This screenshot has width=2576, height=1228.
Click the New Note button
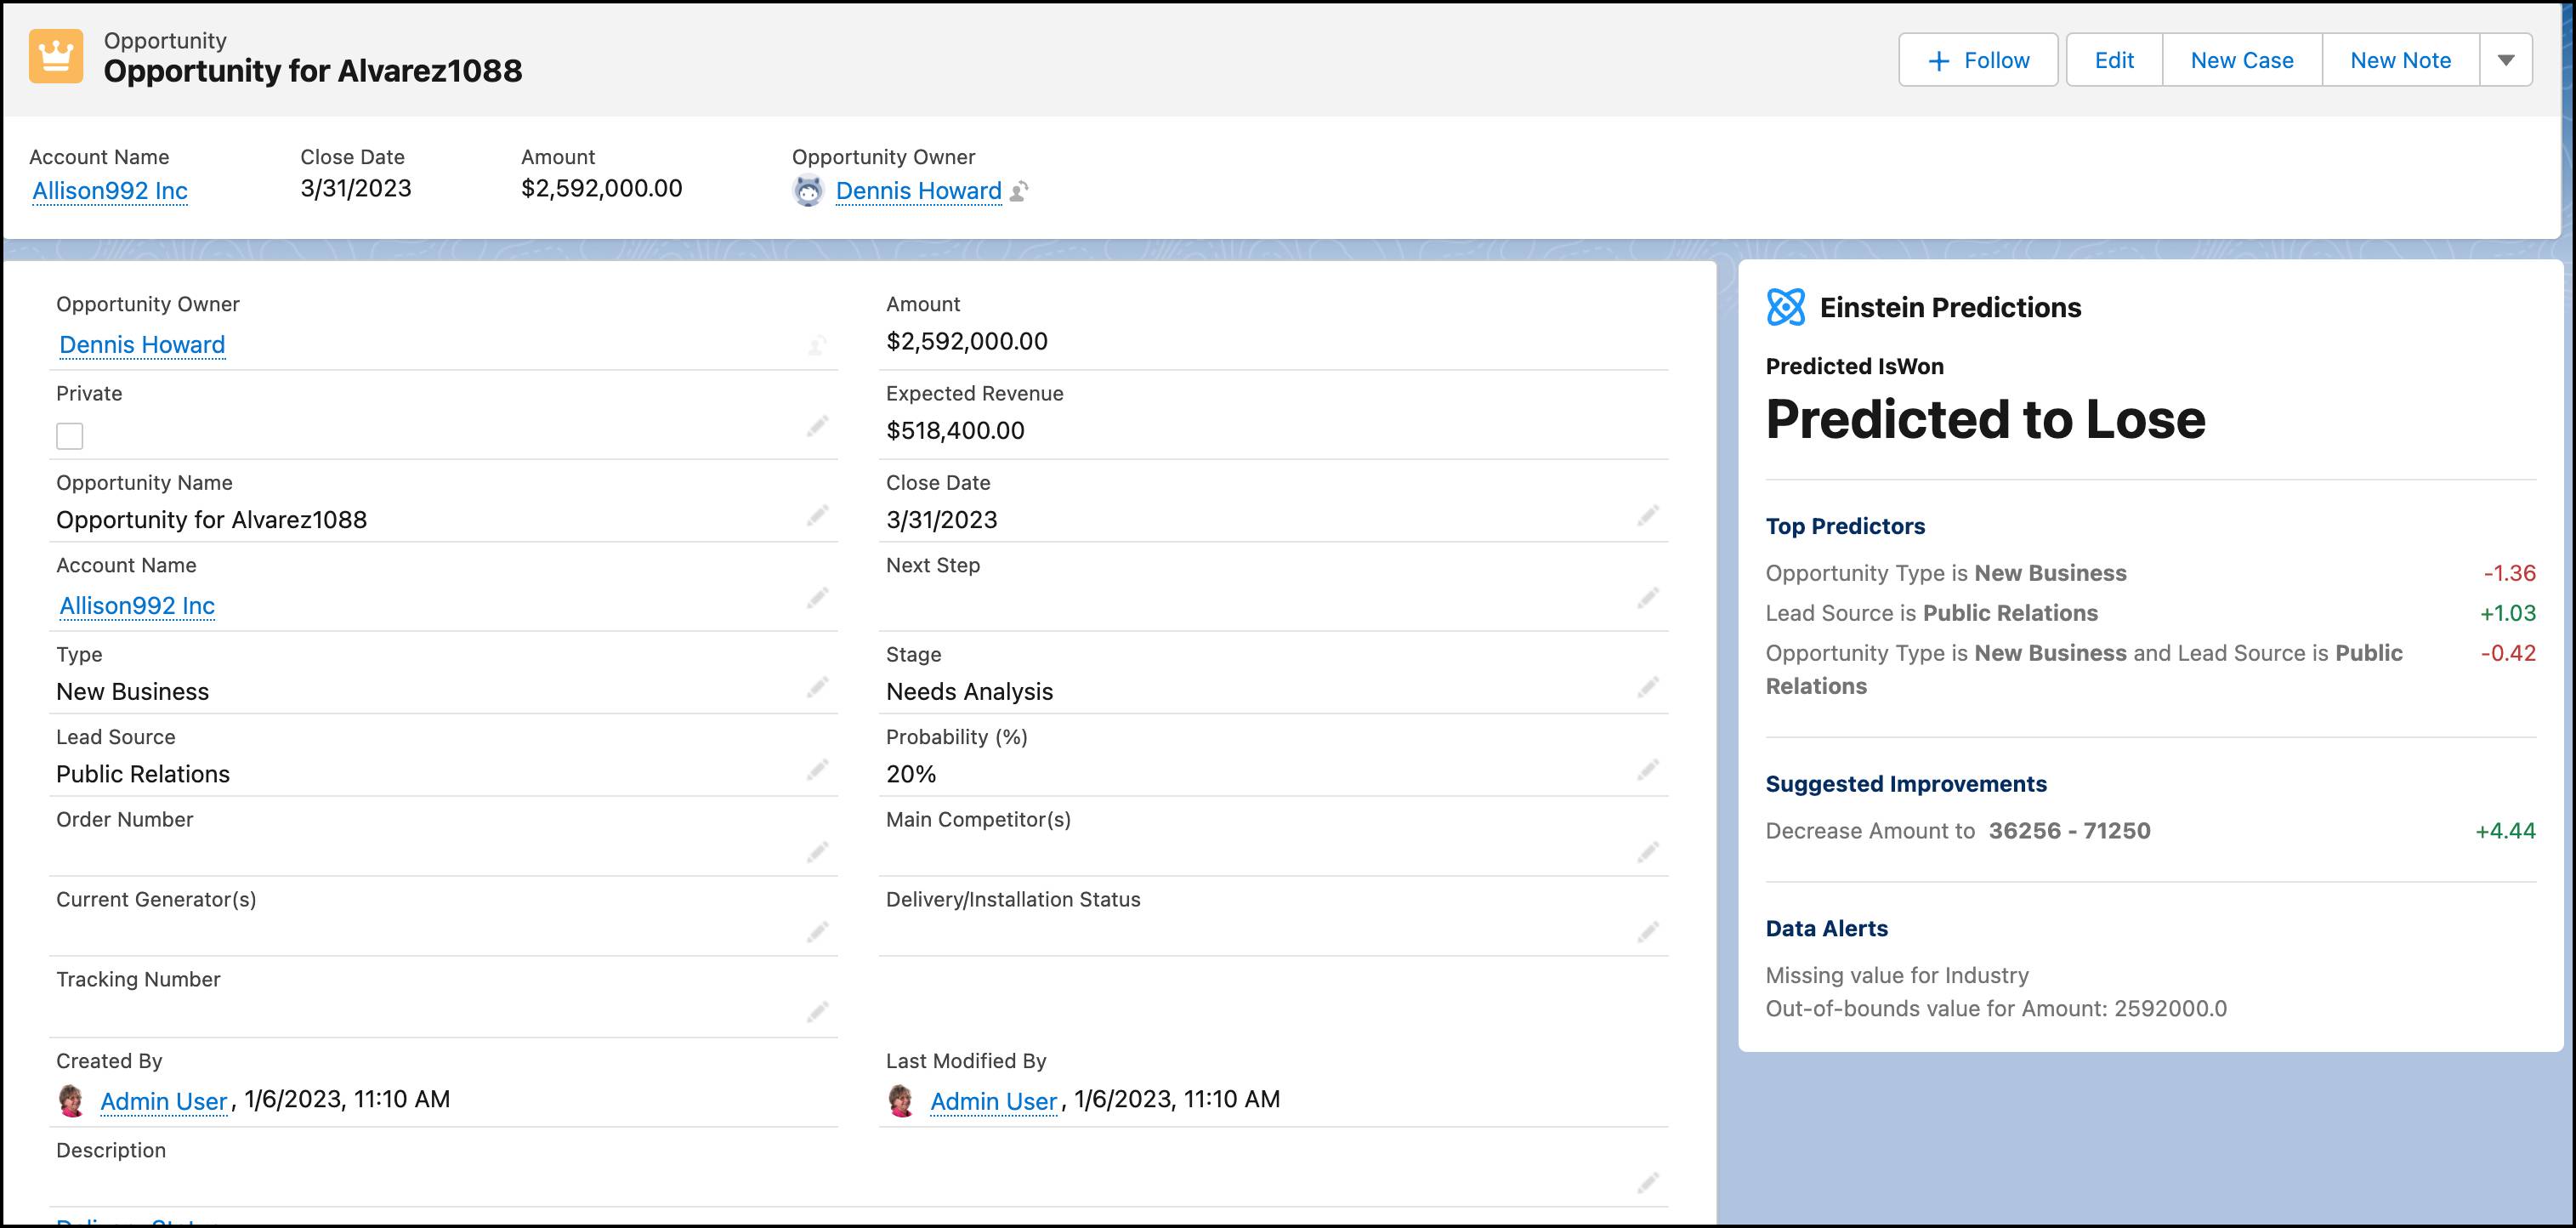[x=2400, y=59]
